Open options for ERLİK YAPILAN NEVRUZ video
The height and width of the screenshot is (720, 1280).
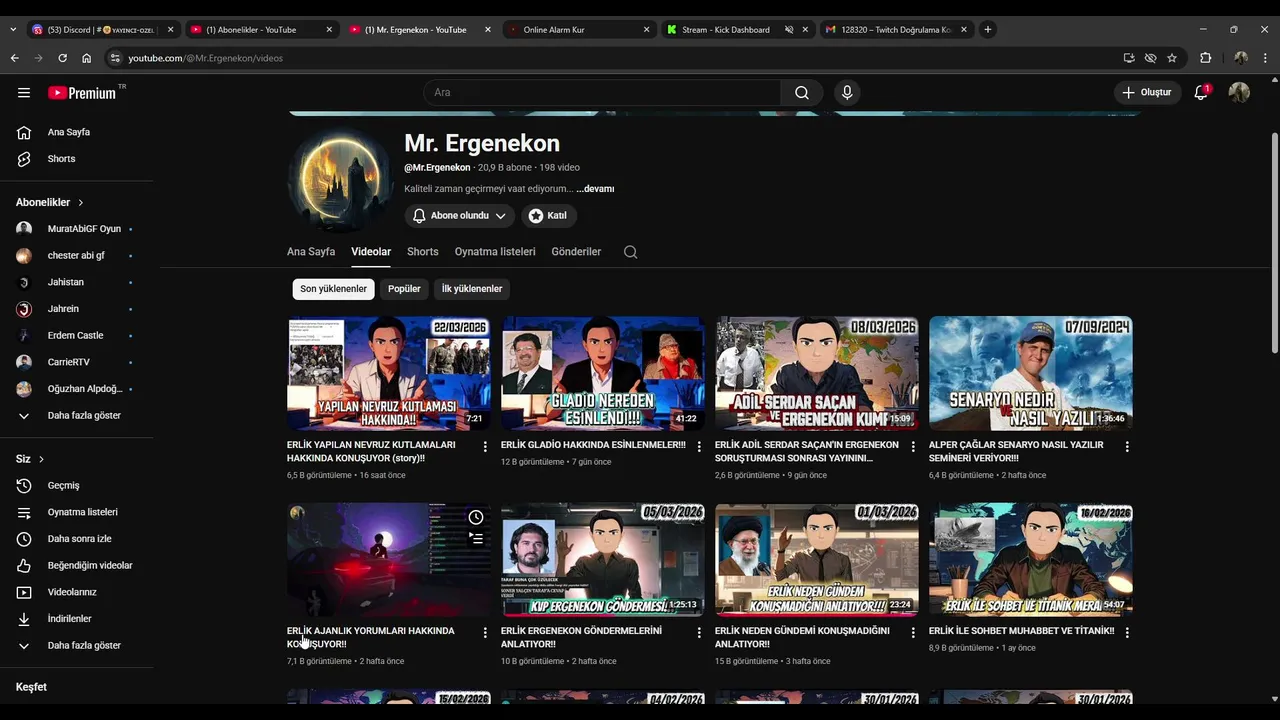tap(485, 447)
